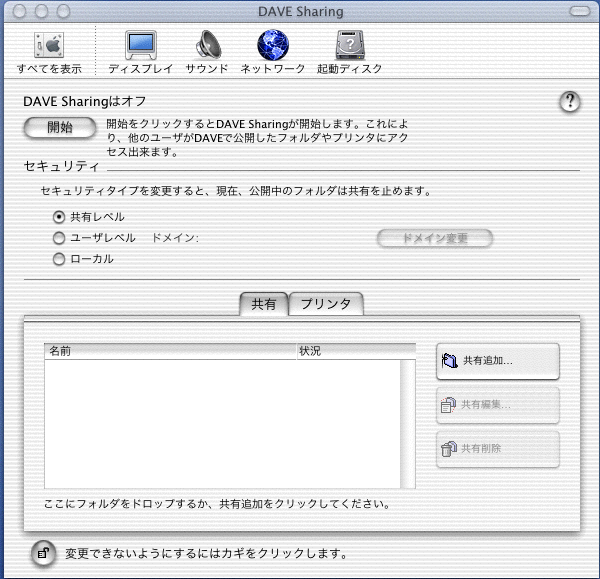Click the 開始 start button

coord(60,127)
